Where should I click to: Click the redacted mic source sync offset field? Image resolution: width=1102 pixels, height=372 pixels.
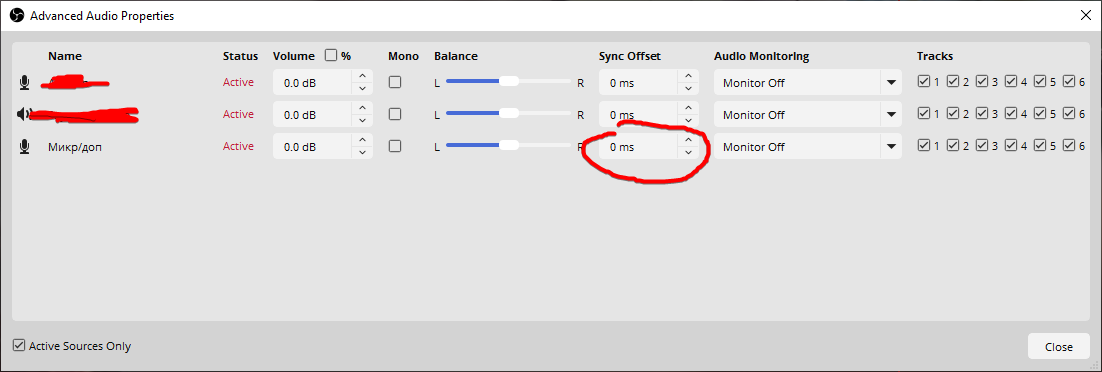click(638, 82)
